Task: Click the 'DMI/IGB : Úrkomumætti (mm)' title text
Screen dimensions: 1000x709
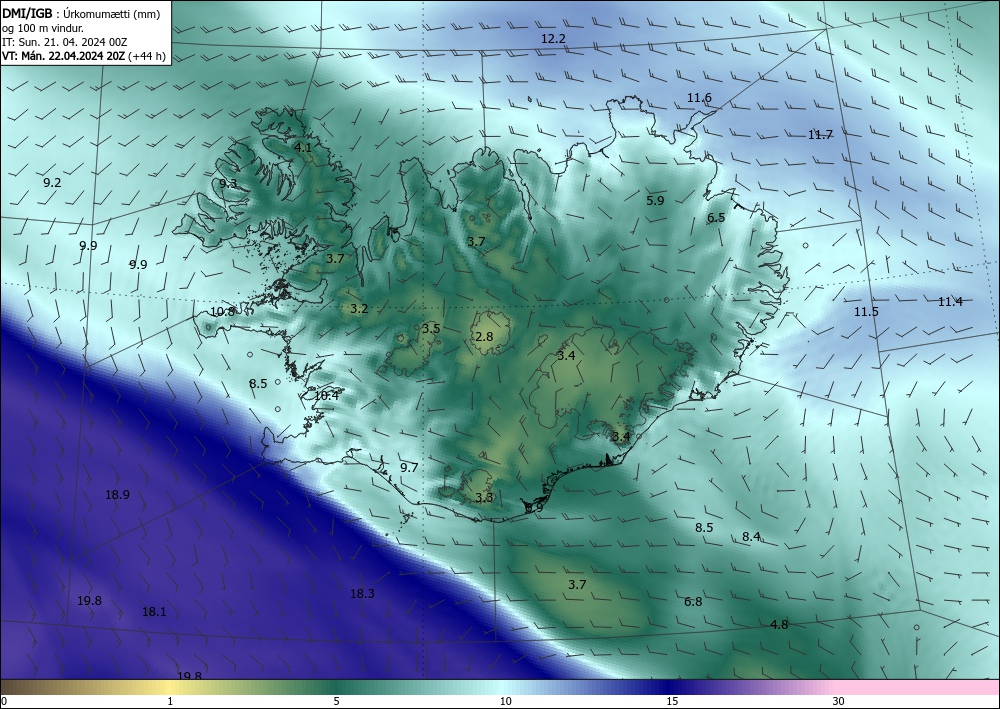Action: 81,13
